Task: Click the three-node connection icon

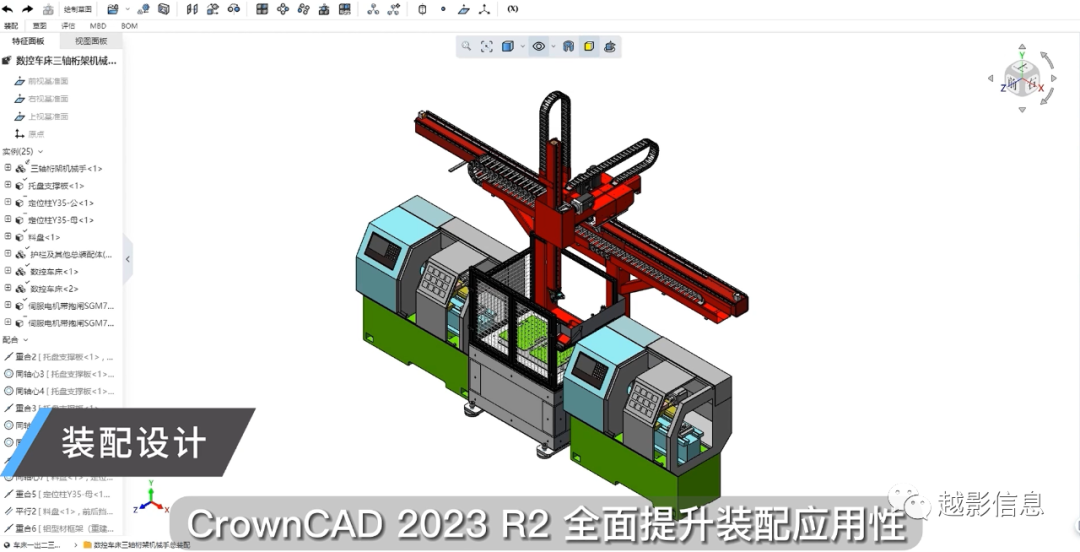Action: [373, 9]
